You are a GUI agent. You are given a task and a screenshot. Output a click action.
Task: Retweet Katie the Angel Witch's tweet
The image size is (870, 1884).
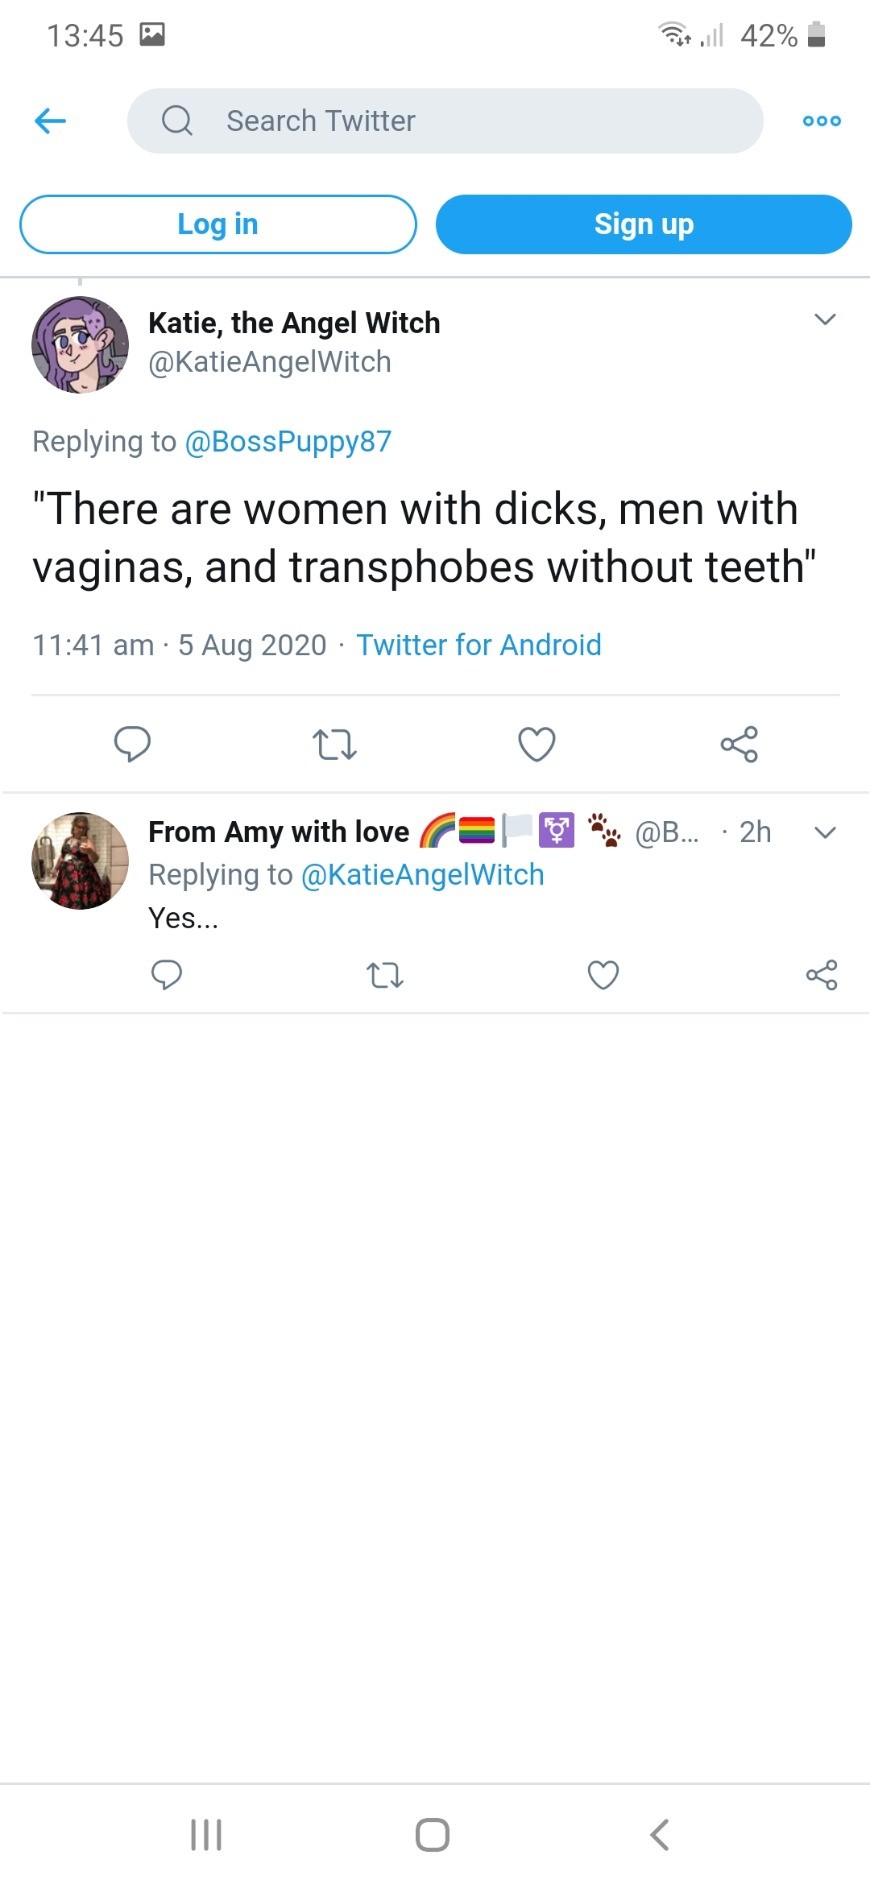pos(334,744)
